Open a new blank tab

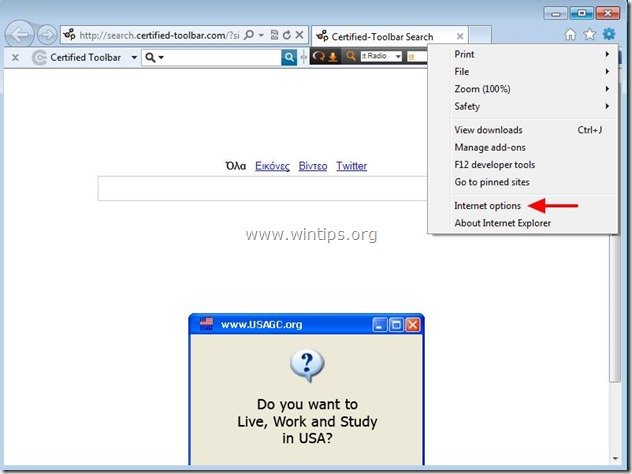click(x=480, y=35)
